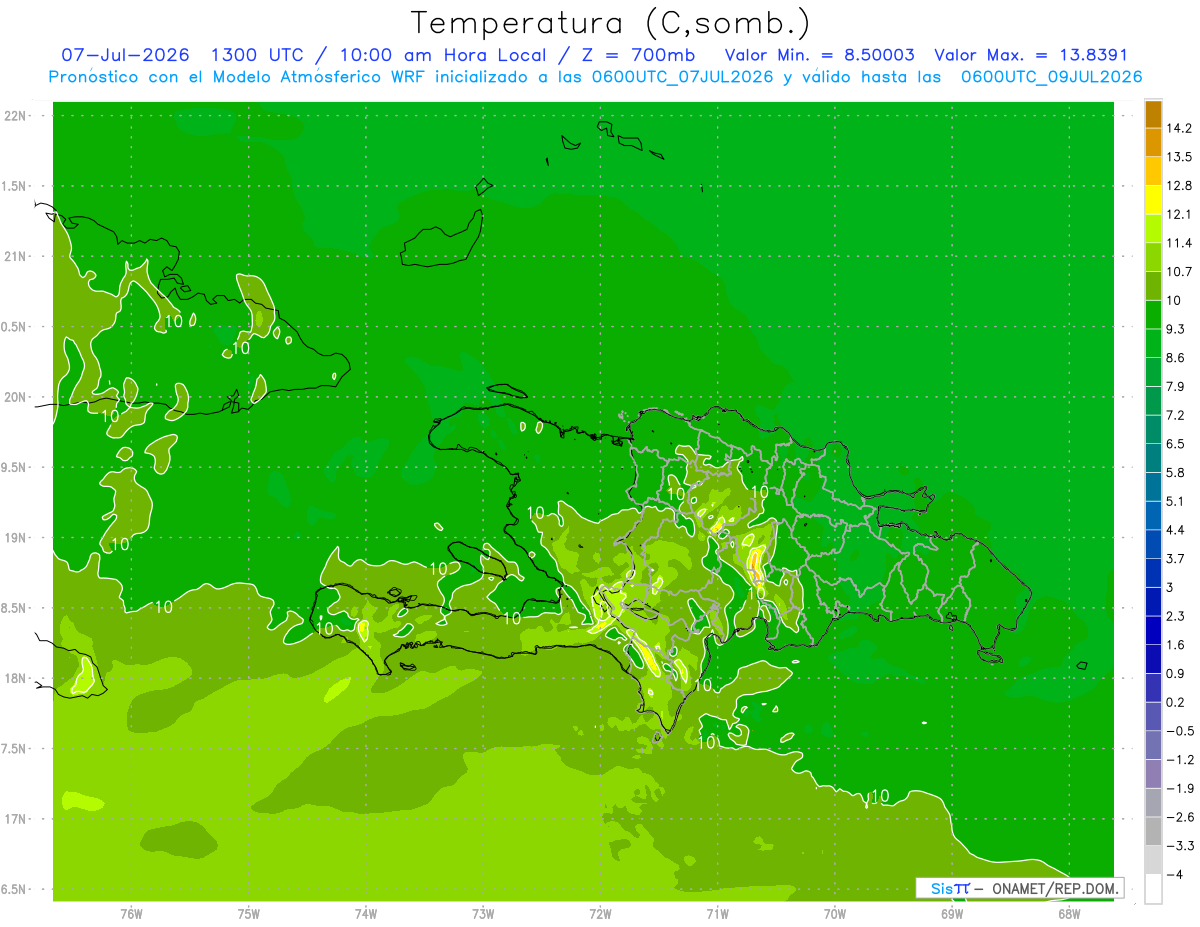Click the "20N" latitude axis label
Image resolution: width=1200 pixels, height=927 pixels.
(15, 397)
